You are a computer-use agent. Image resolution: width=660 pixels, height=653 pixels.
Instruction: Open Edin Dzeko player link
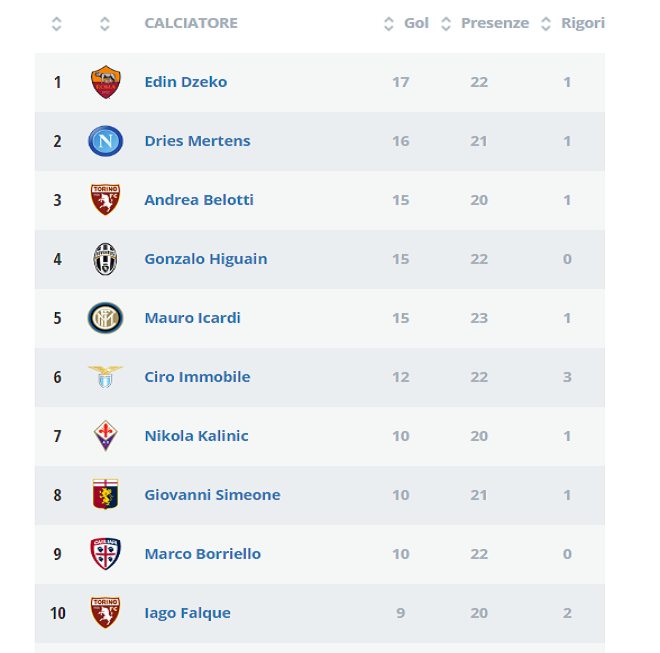pos(186,82)
